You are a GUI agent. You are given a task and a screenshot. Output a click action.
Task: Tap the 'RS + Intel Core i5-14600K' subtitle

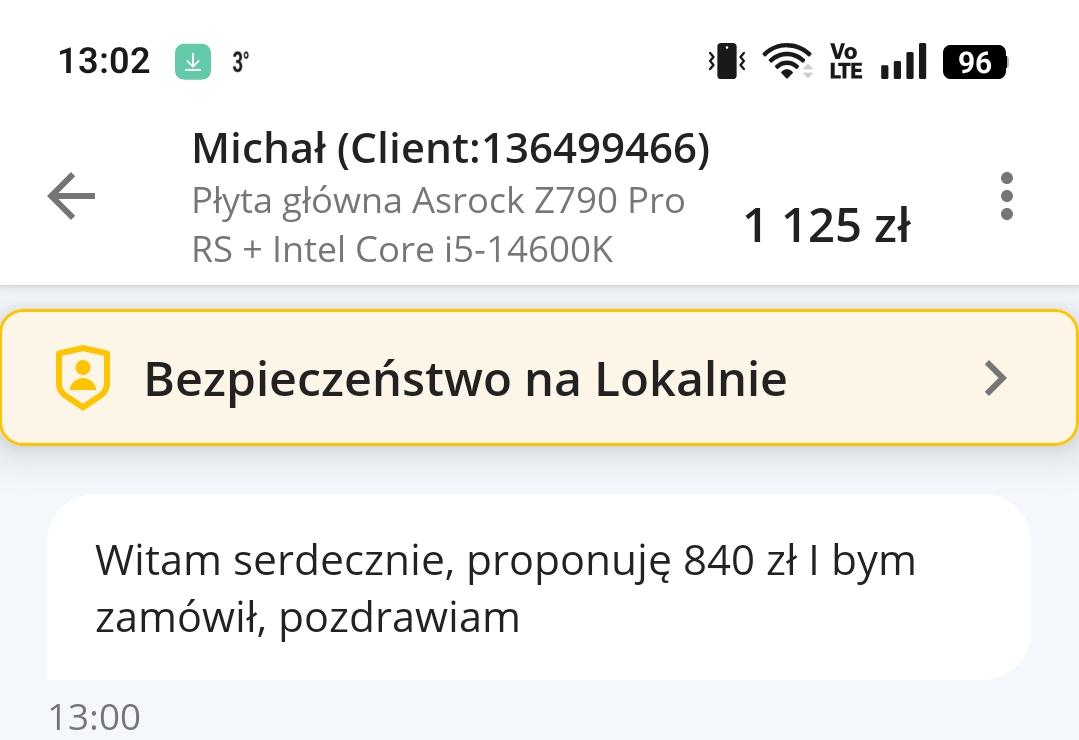click(x=402, y=249)
